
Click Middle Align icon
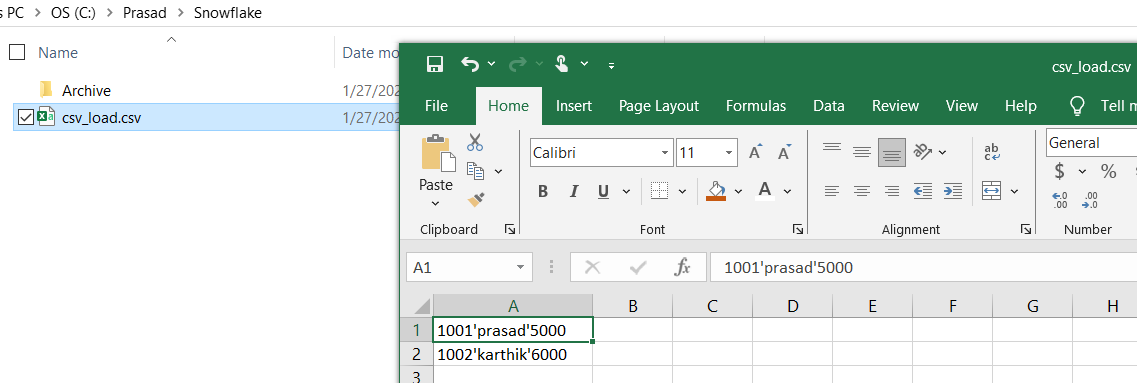pos(861,152)
